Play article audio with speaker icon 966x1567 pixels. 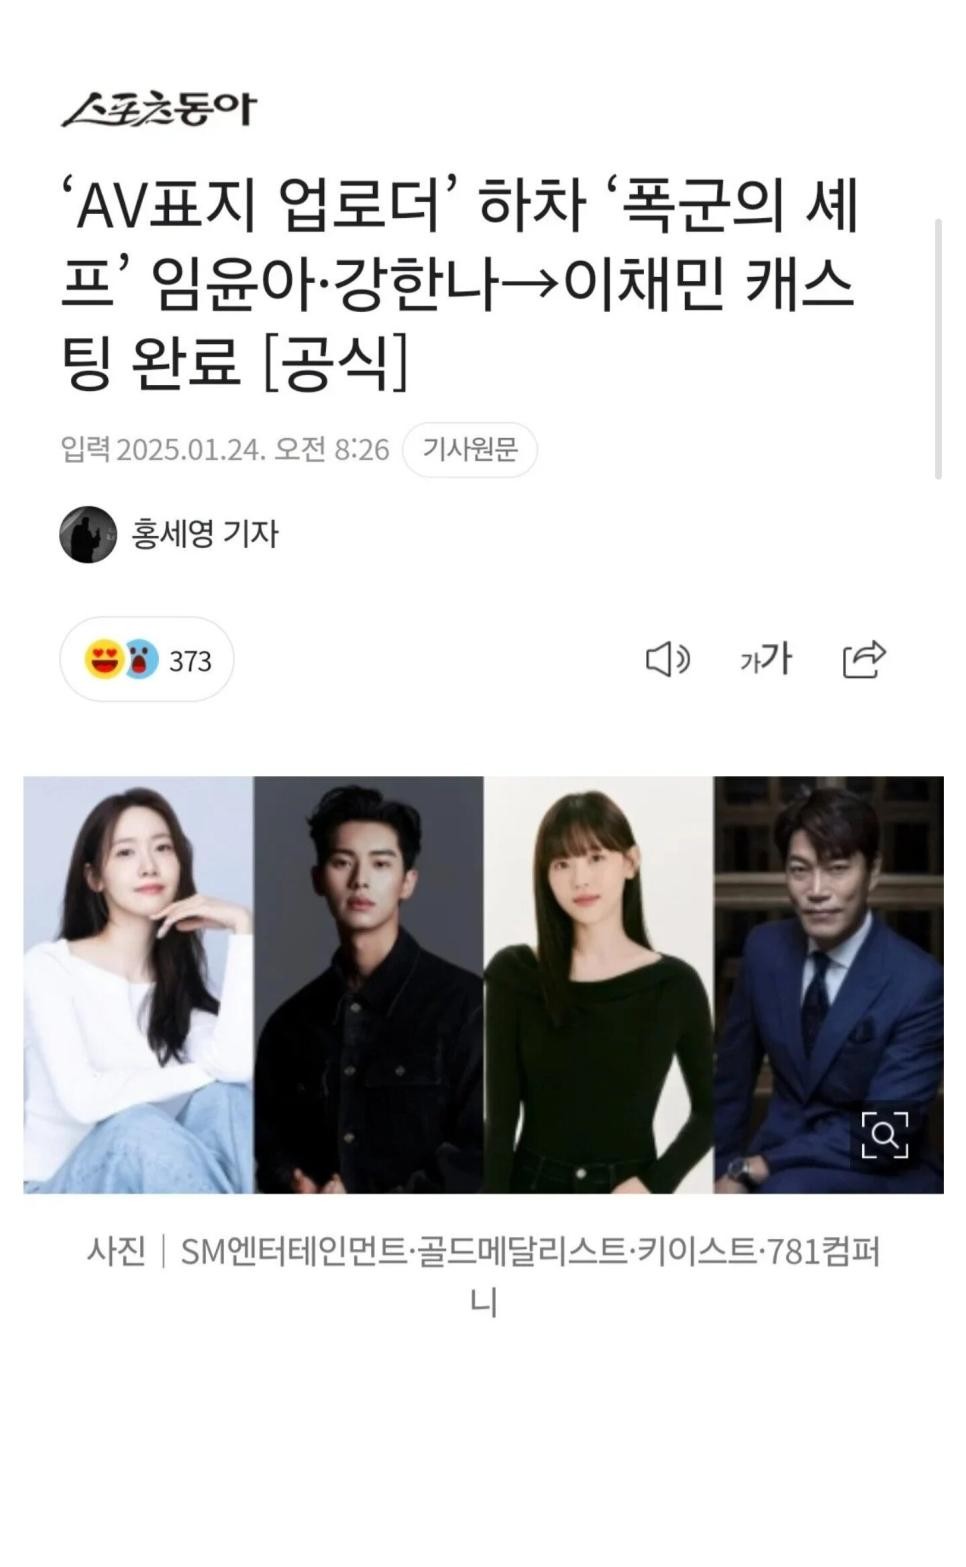pos(667,660)
